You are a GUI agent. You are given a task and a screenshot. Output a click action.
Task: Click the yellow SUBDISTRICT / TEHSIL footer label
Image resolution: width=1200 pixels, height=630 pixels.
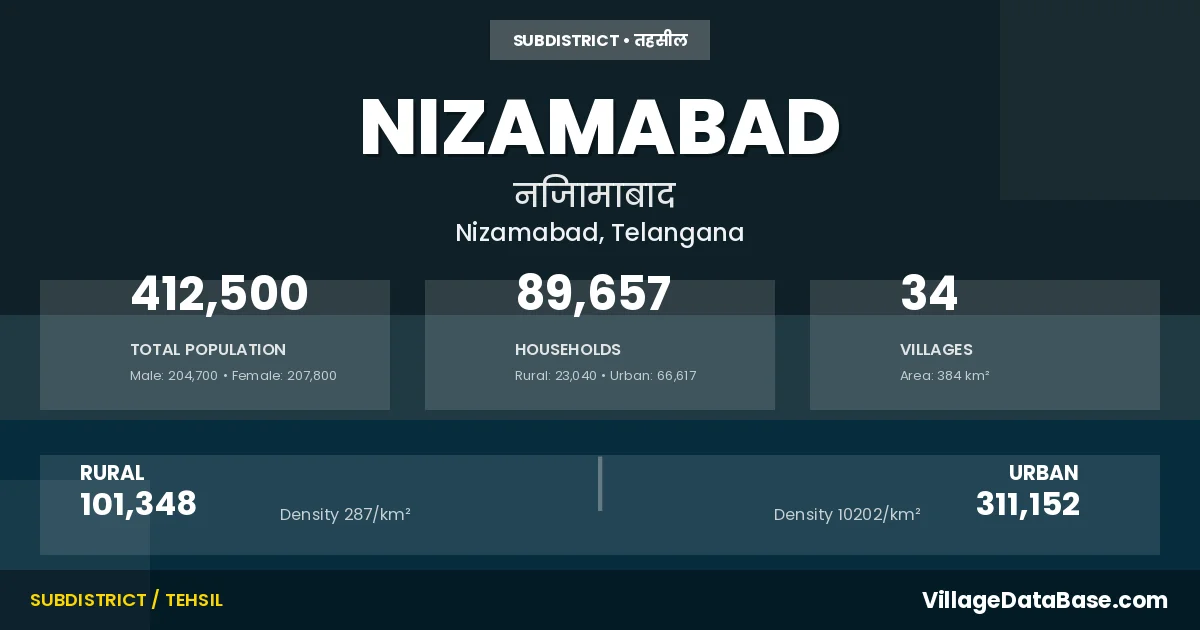pyautogui.click(x=126, y=600)
